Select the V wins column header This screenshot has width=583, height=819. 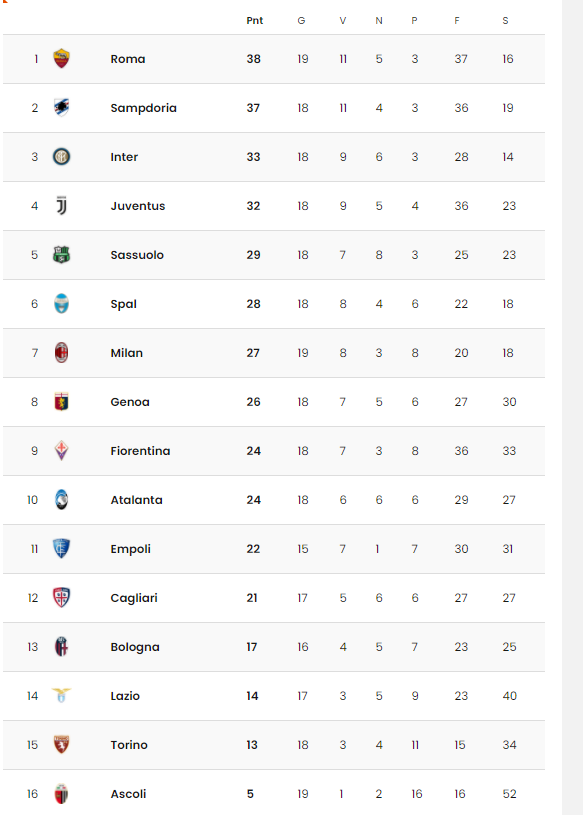pyautogui.click(x=343, y=20)
